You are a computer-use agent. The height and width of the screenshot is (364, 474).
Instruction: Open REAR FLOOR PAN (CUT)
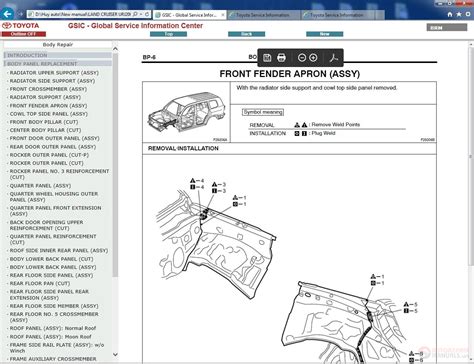pyautogui.click(x=40, y=283)
